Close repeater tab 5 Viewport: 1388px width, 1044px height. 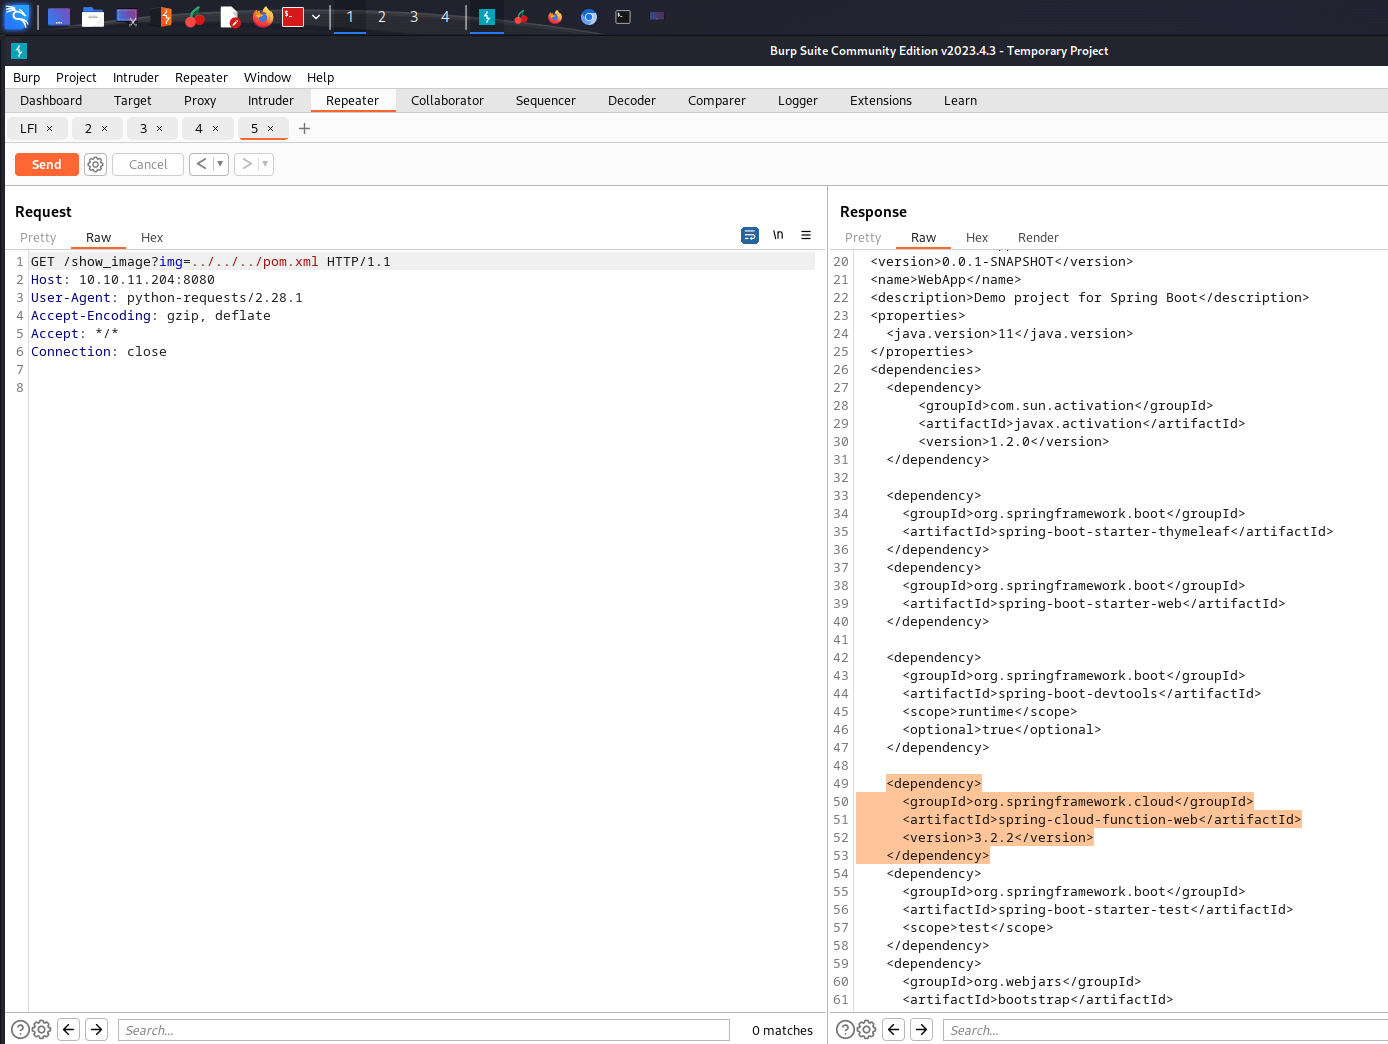pos(271,129)
